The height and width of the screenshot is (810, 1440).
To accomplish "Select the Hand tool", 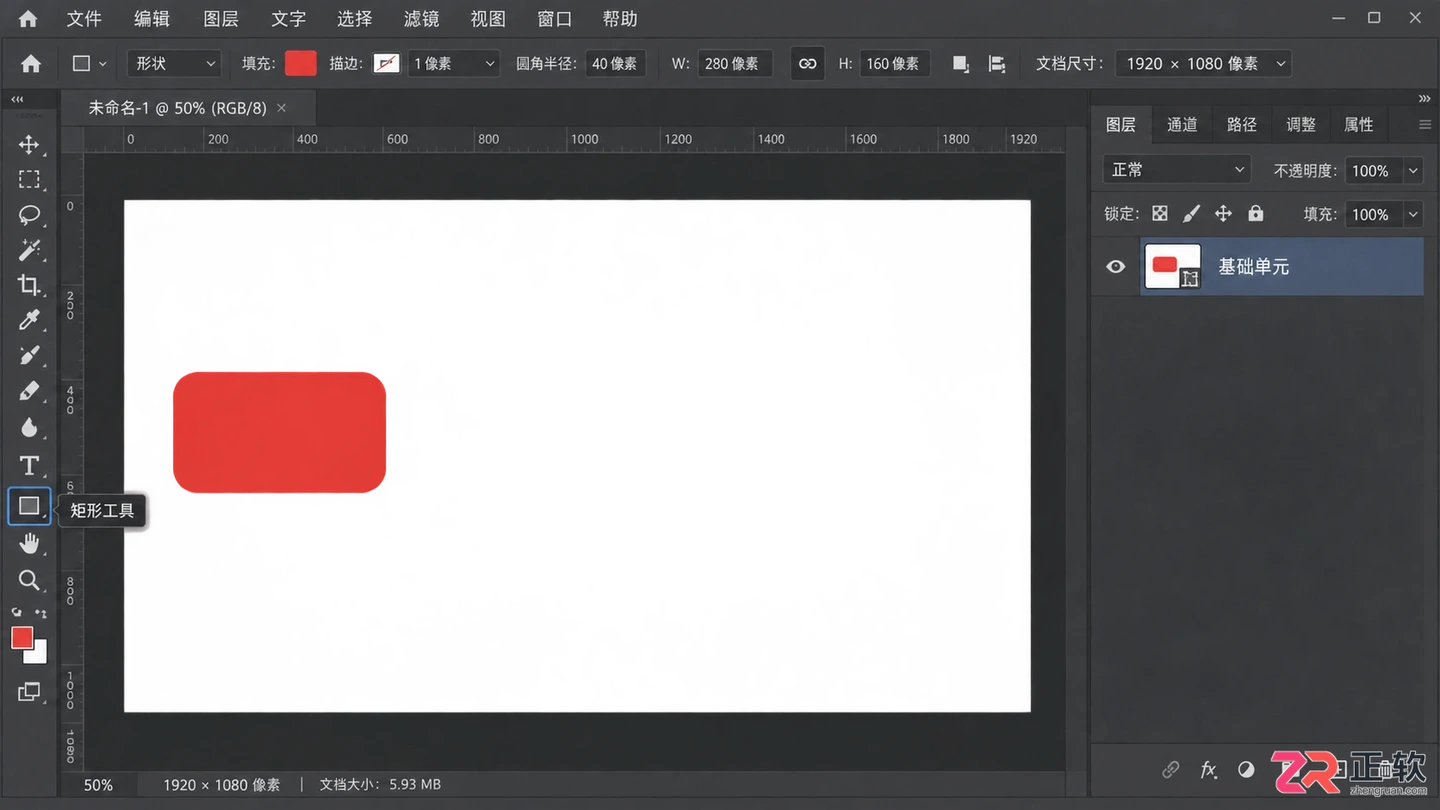I will (x=29, y=544).
